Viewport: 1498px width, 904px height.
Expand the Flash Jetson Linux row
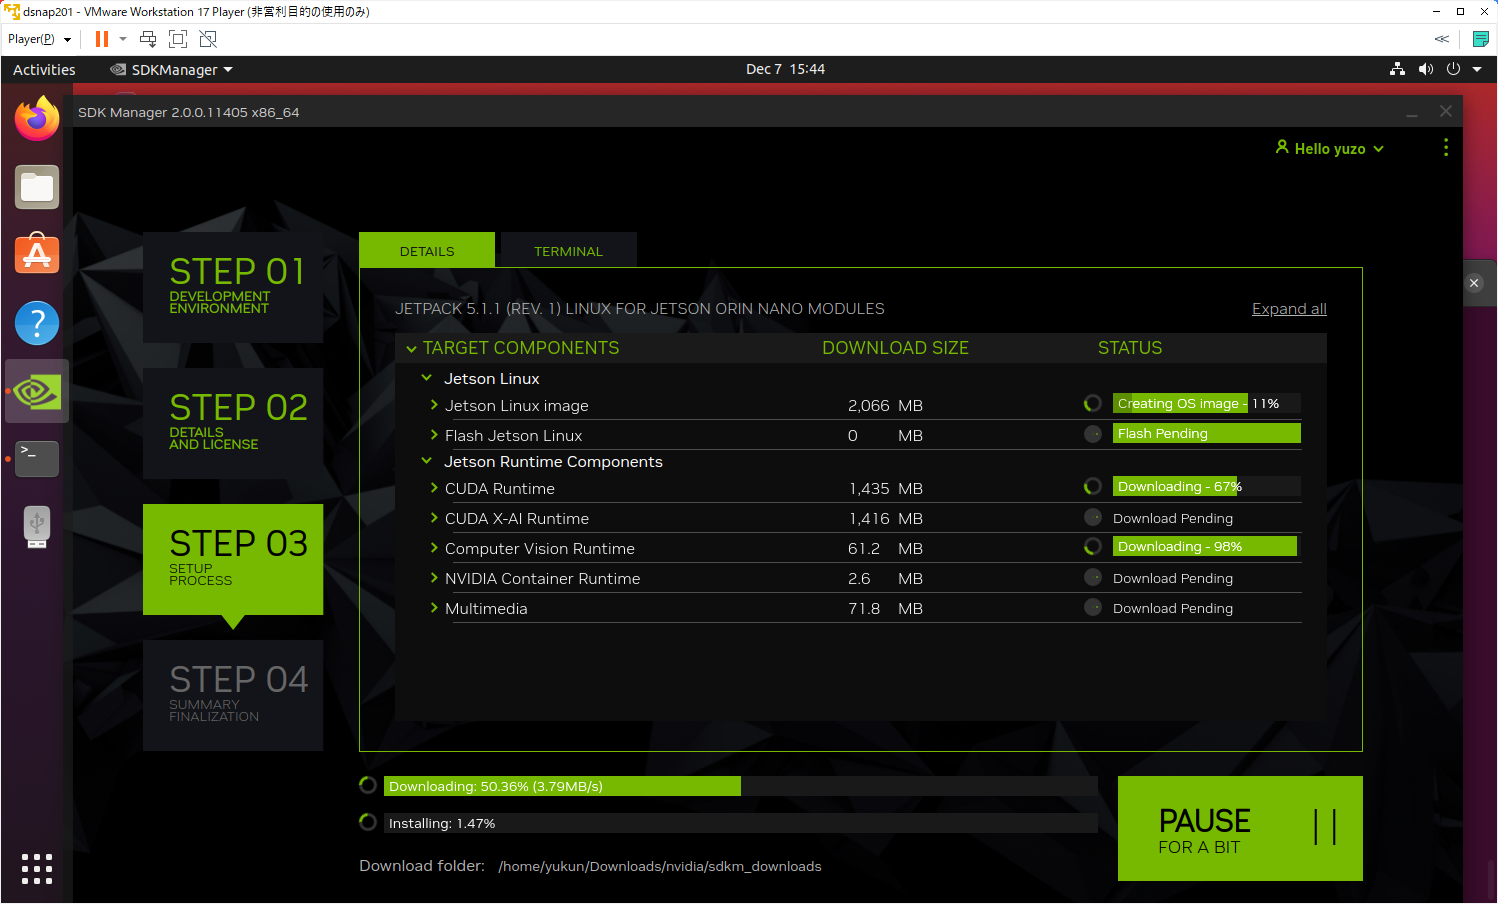(x=434, y=435)
